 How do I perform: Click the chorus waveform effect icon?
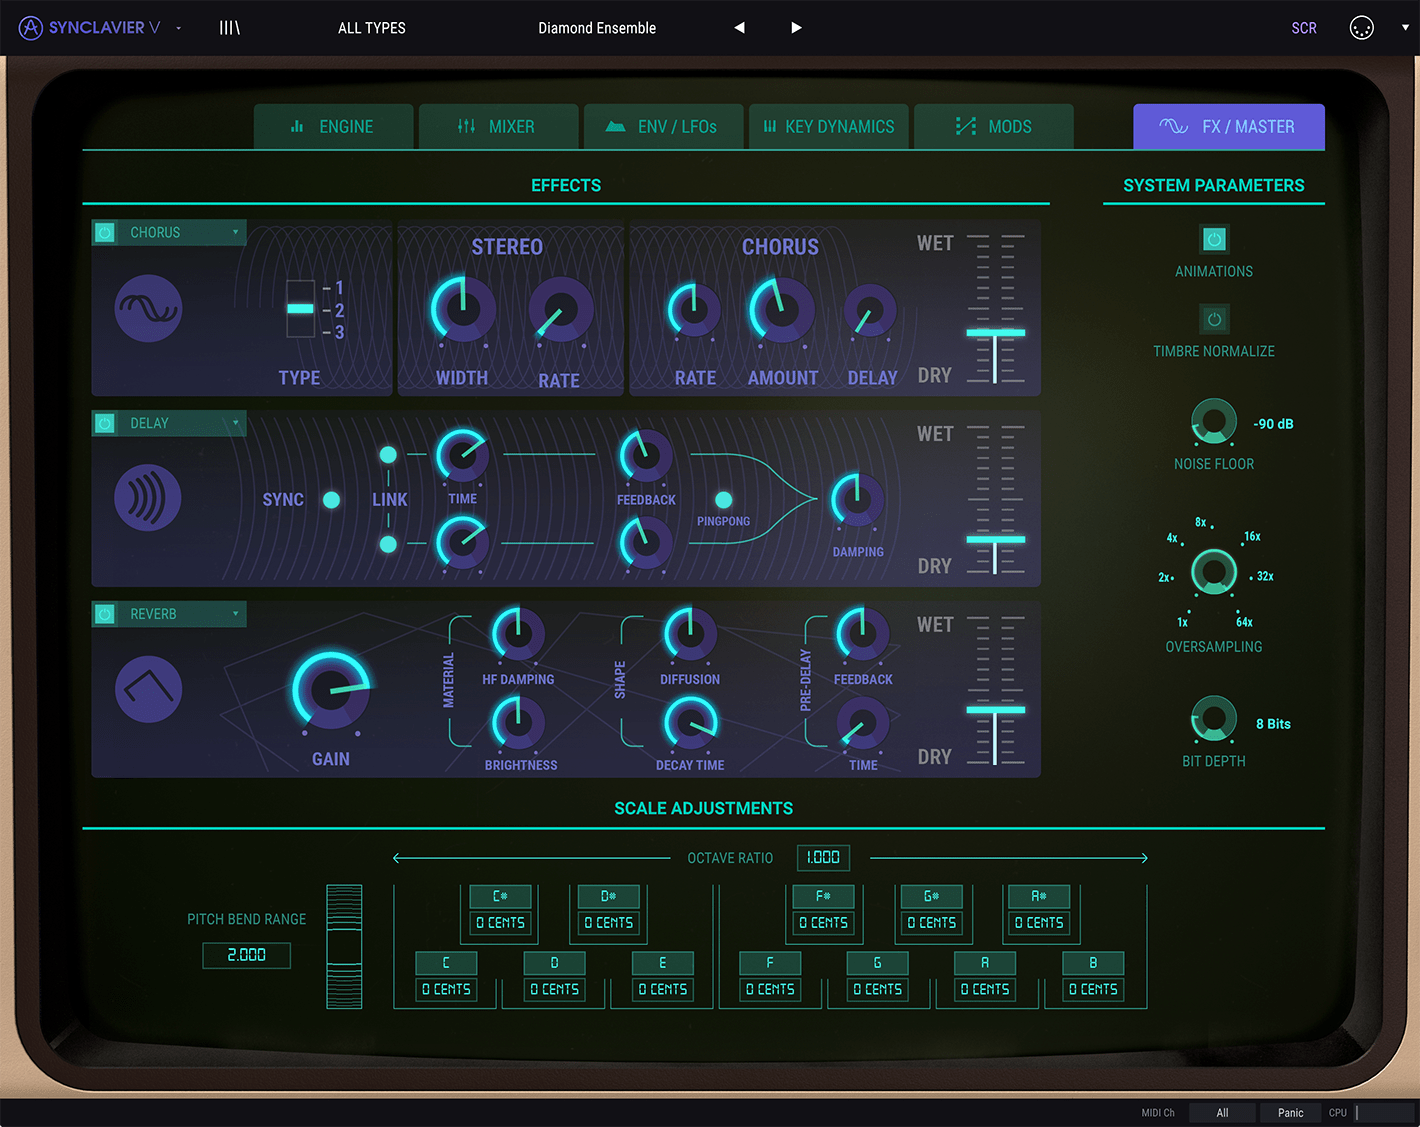pyautogui.click(x=148, y=309)
